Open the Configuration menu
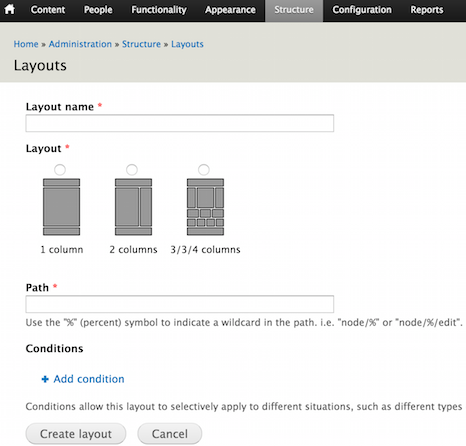 pos(362,10)
